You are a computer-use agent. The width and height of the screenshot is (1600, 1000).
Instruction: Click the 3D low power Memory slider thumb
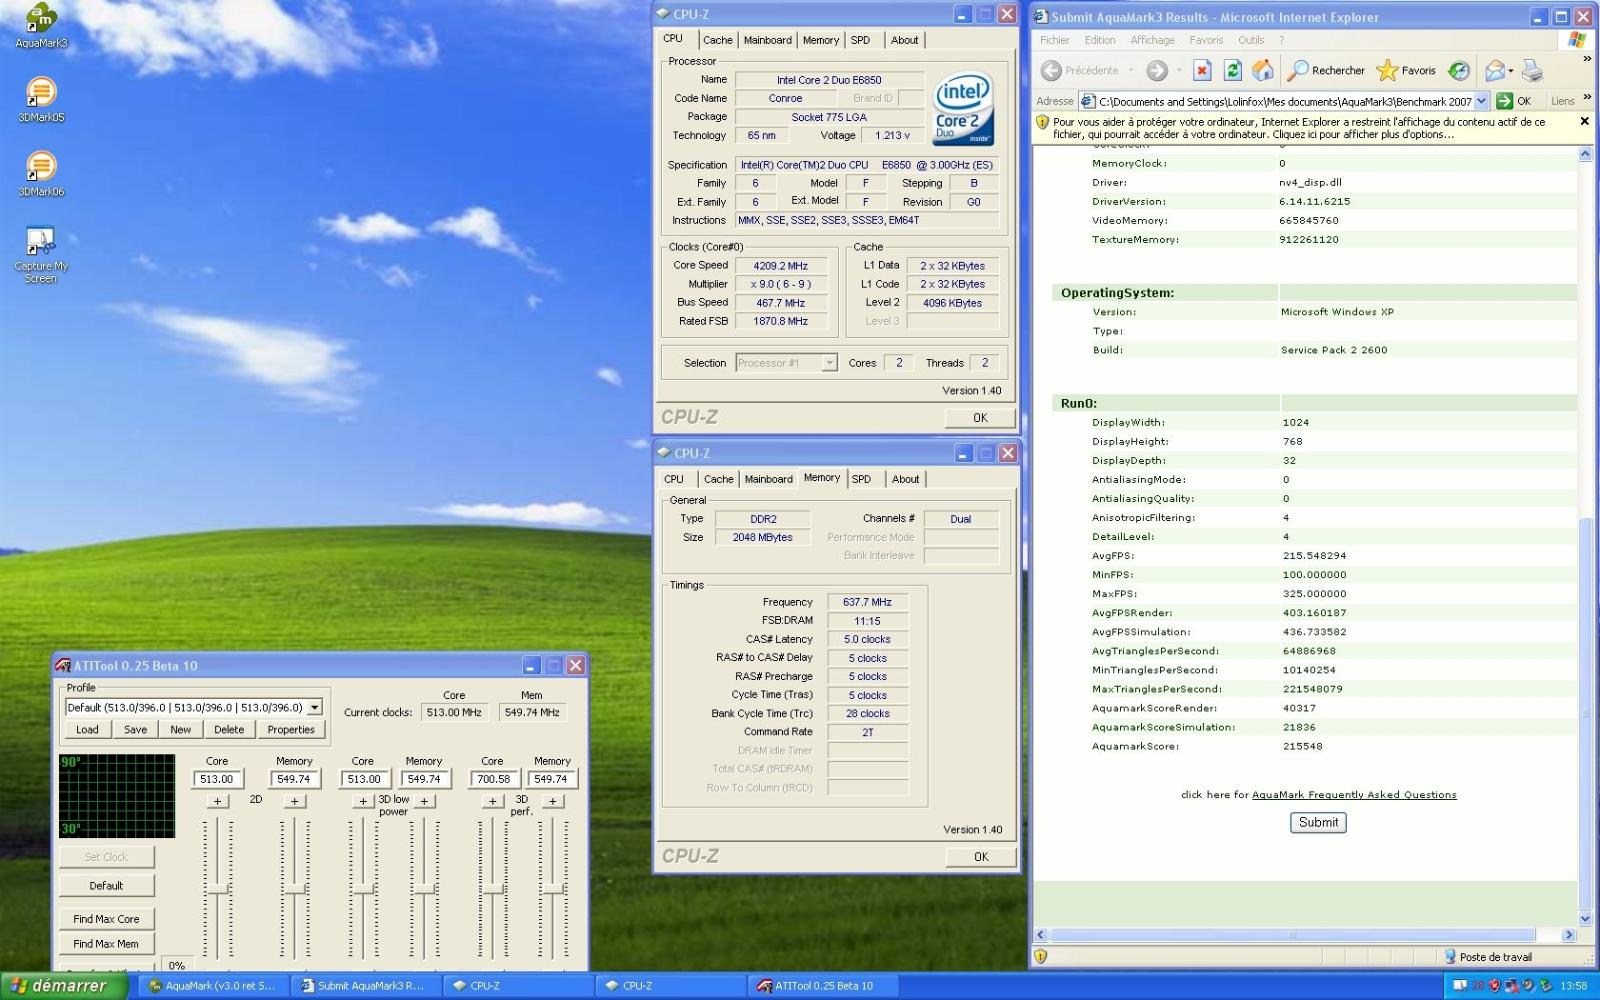424,888
